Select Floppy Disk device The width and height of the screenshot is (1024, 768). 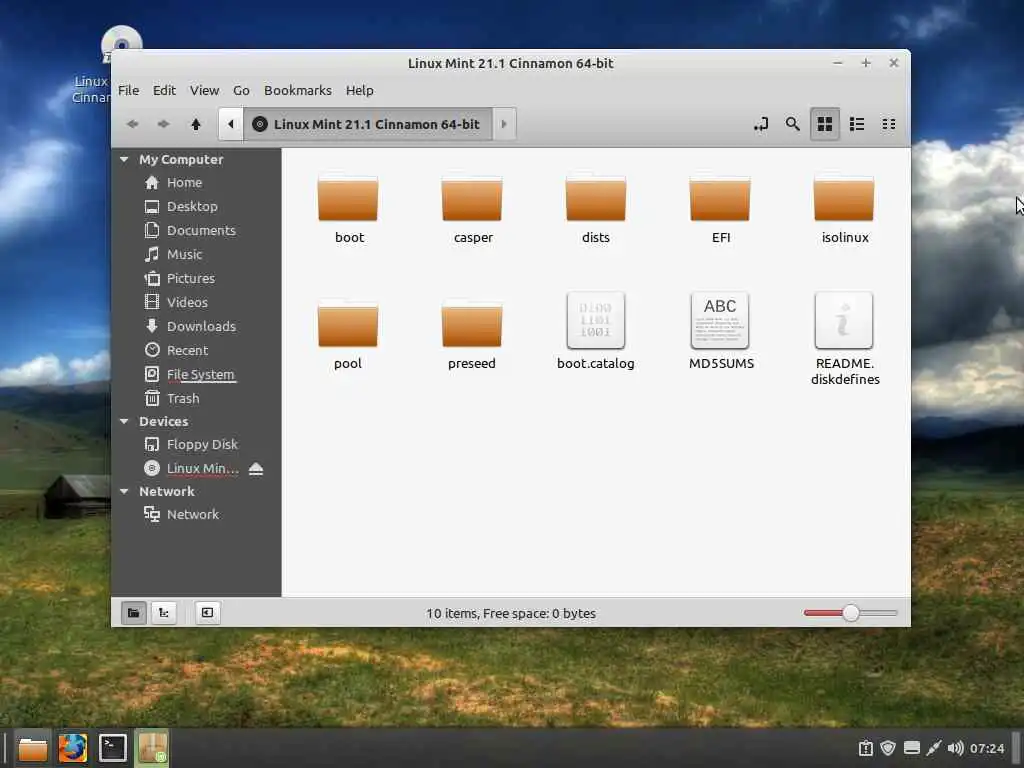pyautogui.click(x=197, y=445)
